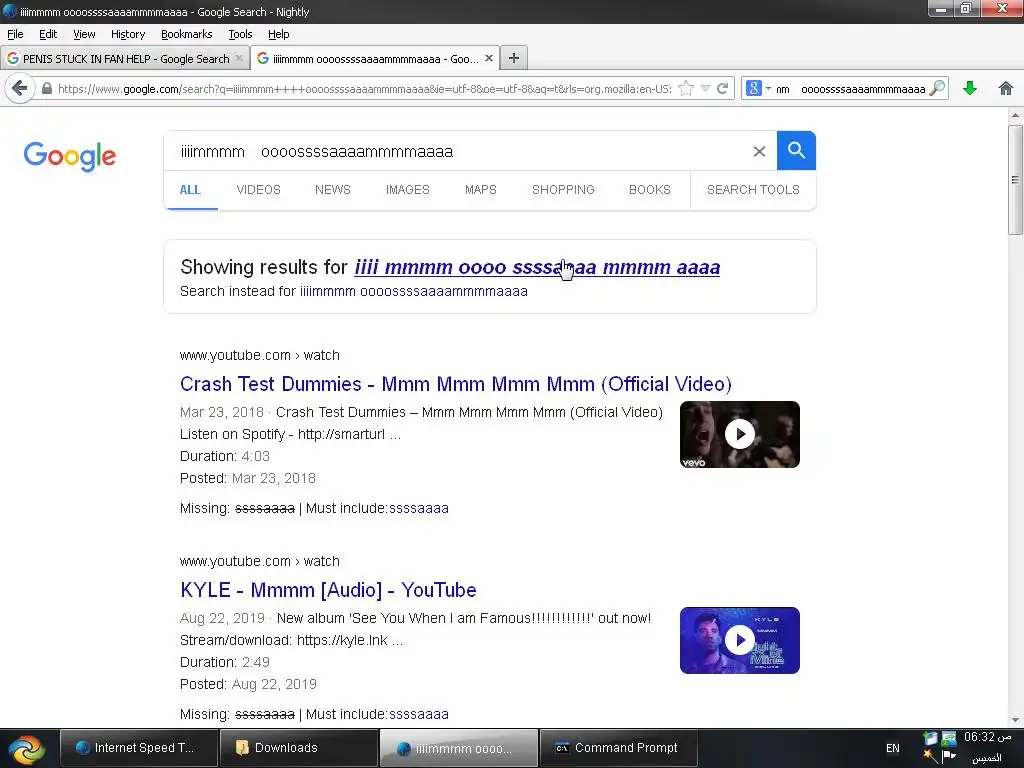The height and width of the screenshot is (768, 1024).
Task: Open the Windows Start button
Action: (x=26, y=748)
